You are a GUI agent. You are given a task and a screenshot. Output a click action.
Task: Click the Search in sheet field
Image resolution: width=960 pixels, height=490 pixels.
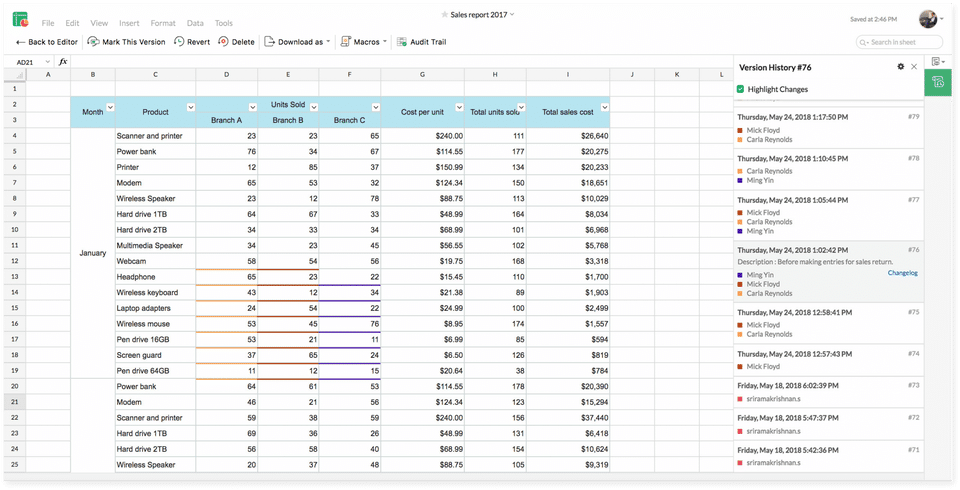(x=900, y=42)
